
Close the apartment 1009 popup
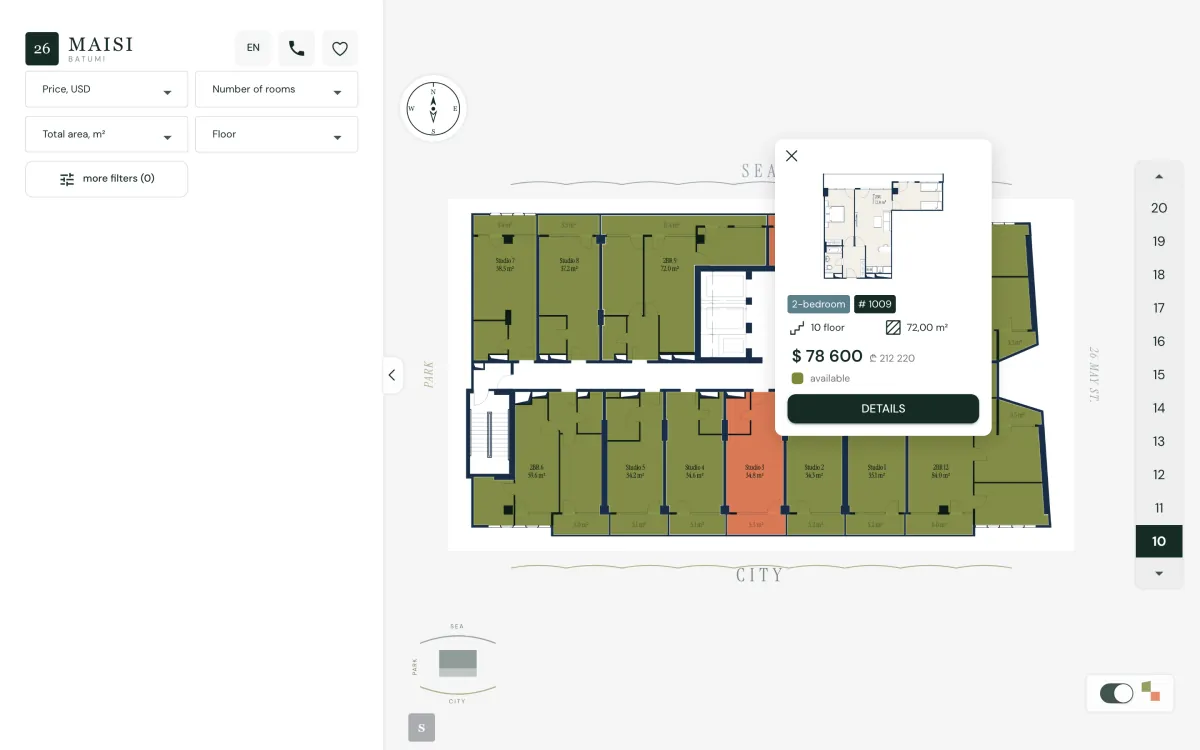point(792,156)
